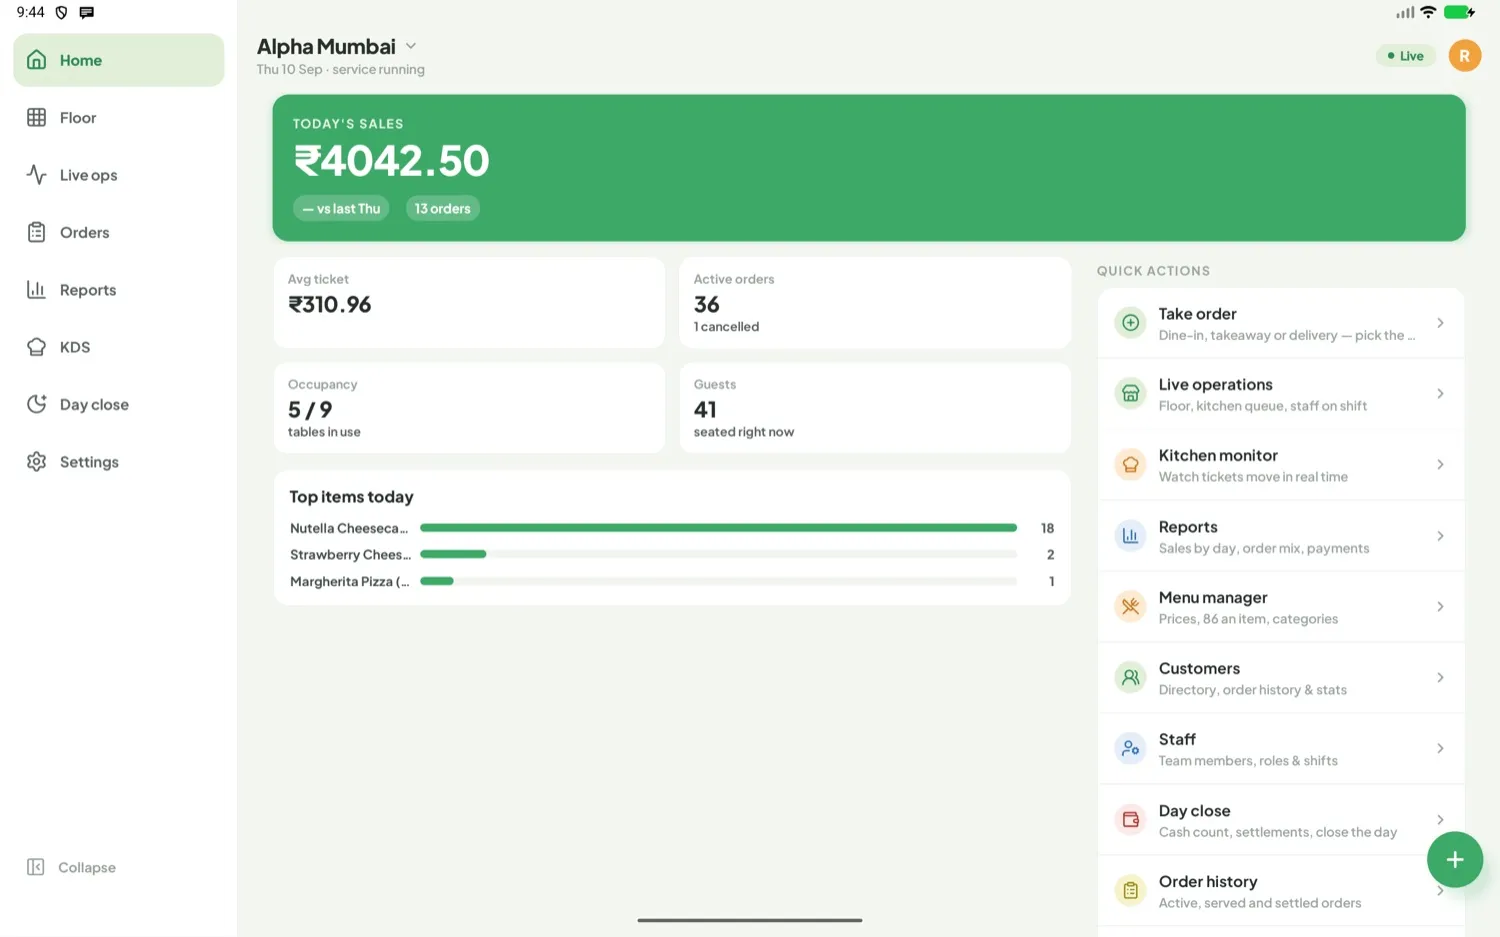
Task: Click the Day close wallet icon in Quick Actions
Action: pos(1130,820)
